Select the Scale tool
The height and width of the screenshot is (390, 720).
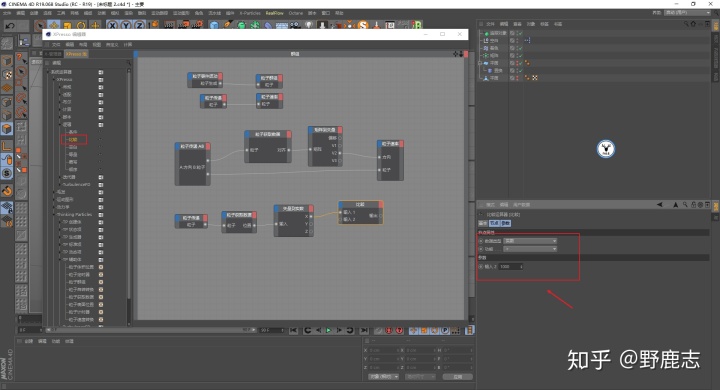[68, 26]
